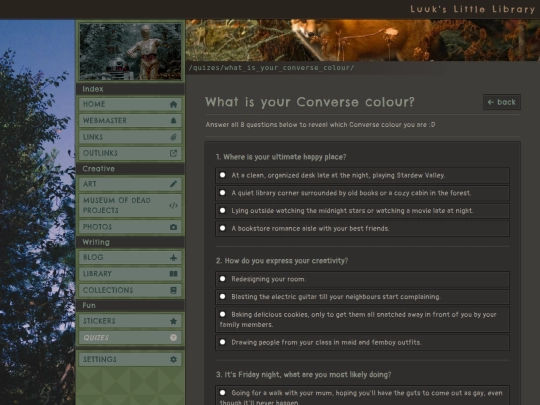
Task: Open the SETTINGS page
Action: click(130, 359)
